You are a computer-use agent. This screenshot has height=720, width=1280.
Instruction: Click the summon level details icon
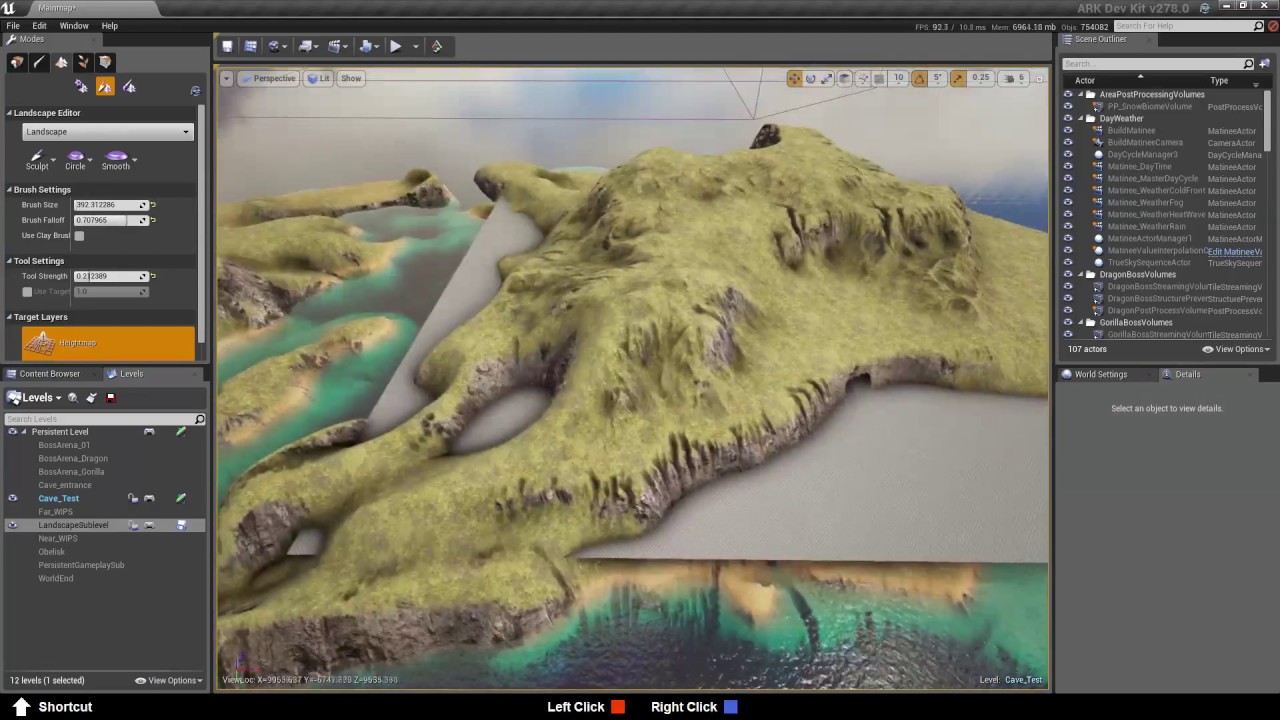point(72,398)
